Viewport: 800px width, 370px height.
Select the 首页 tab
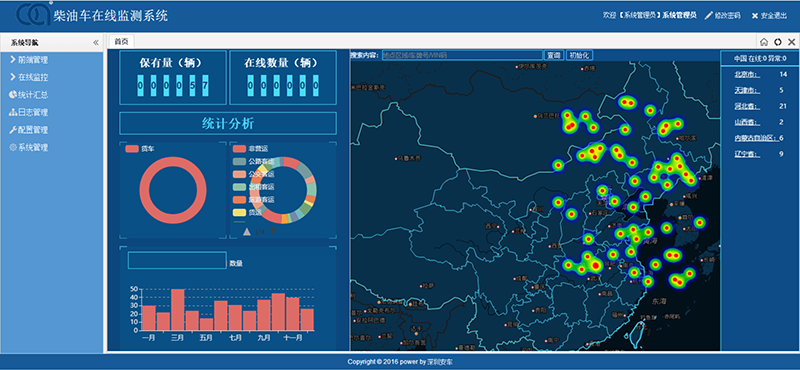(x=121, y=42)
